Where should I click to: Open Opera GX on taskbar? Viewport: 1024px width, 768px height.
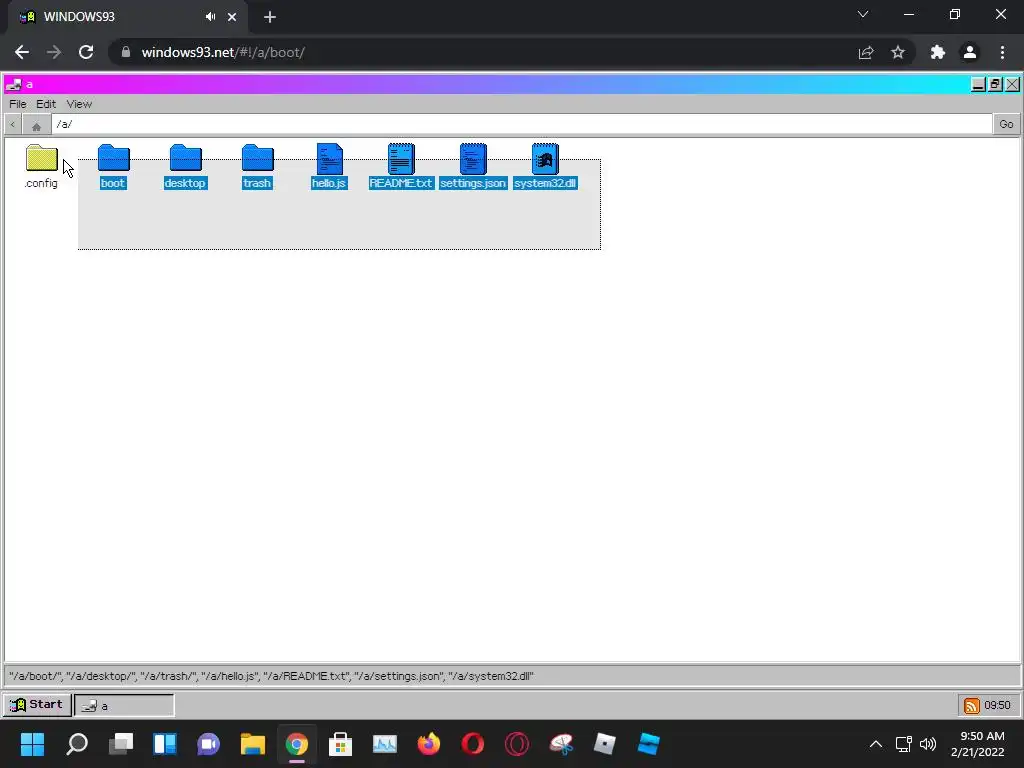click(517, 744)
